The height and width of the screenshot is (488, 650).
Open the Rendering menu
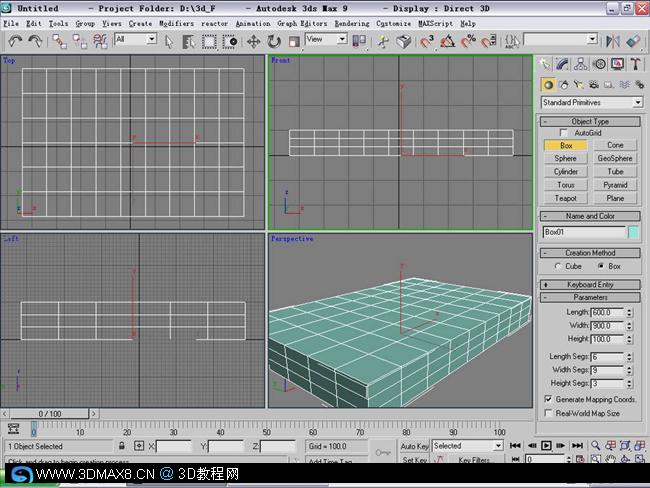352,24
